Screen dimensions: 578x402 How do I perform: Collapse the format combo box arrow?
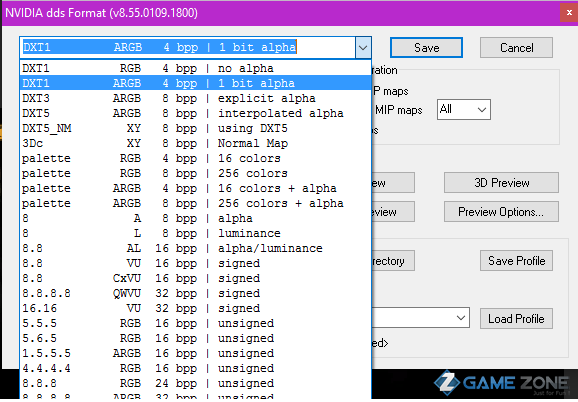click(x=363, y=48)
